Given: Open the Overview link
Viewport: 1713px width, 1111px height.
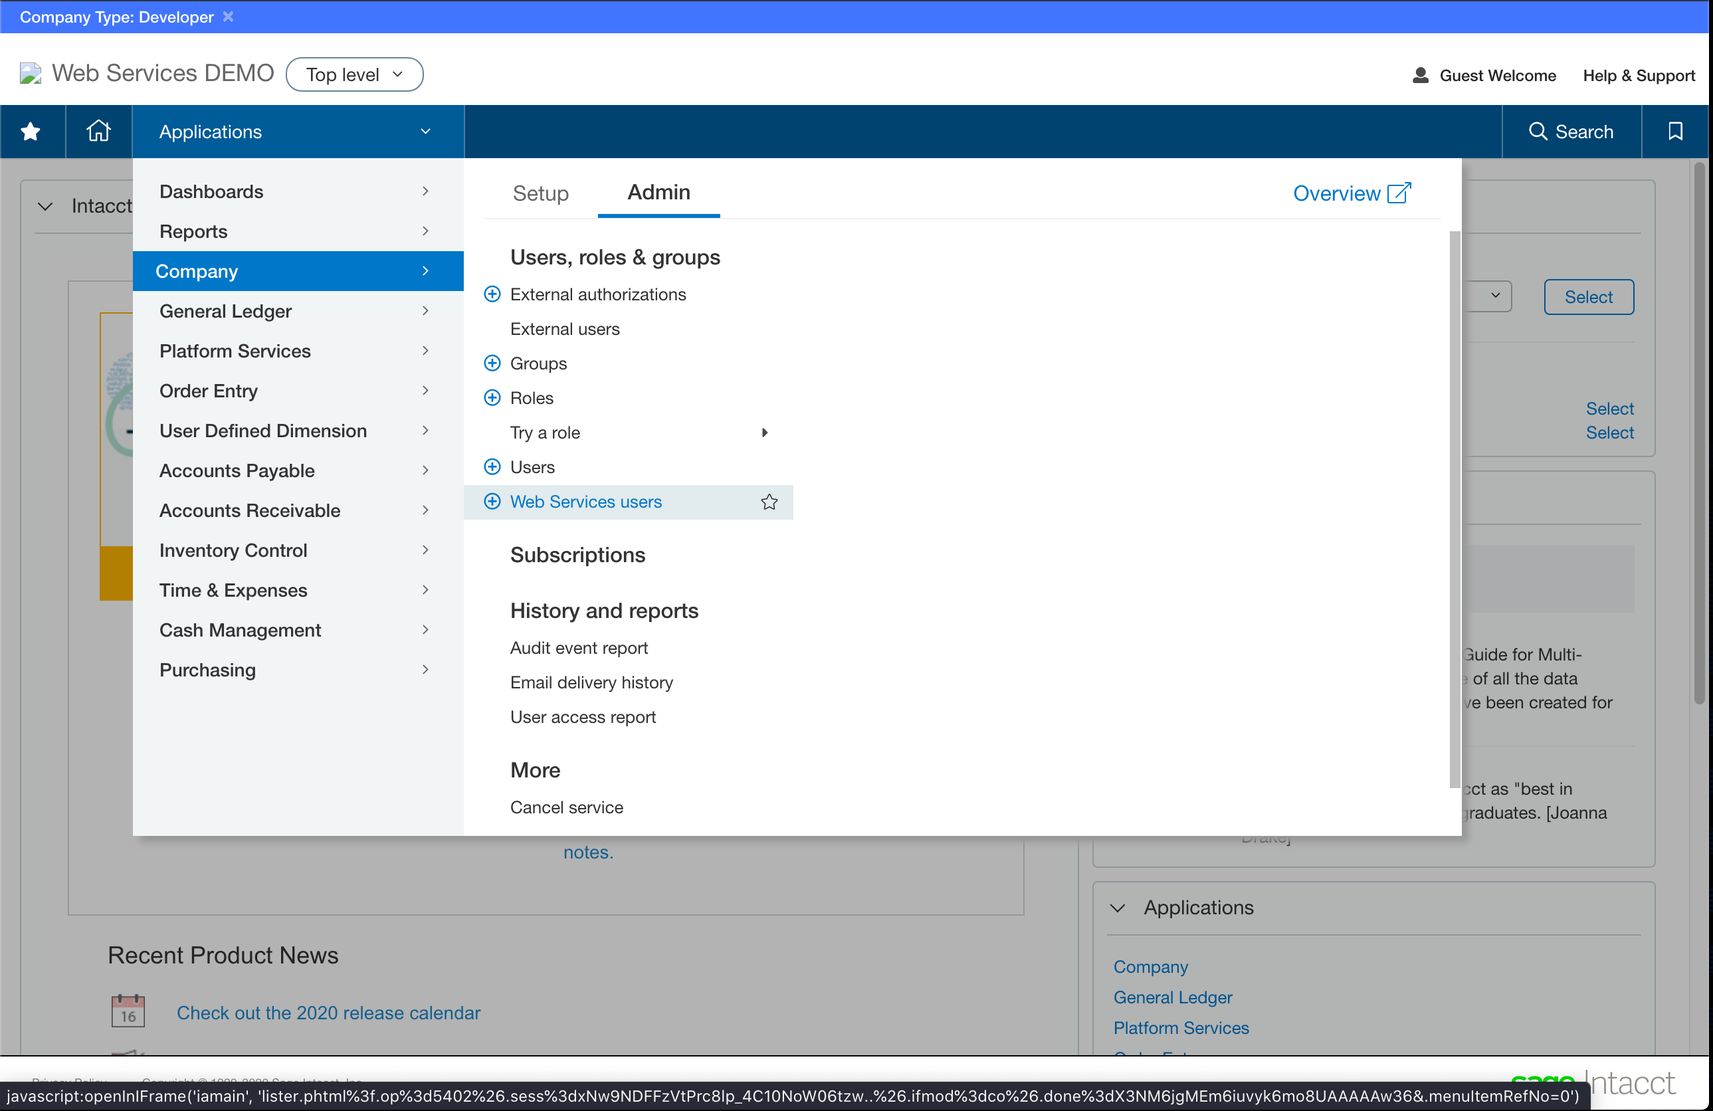Looking at the screenshot, I should point(1336,193).
